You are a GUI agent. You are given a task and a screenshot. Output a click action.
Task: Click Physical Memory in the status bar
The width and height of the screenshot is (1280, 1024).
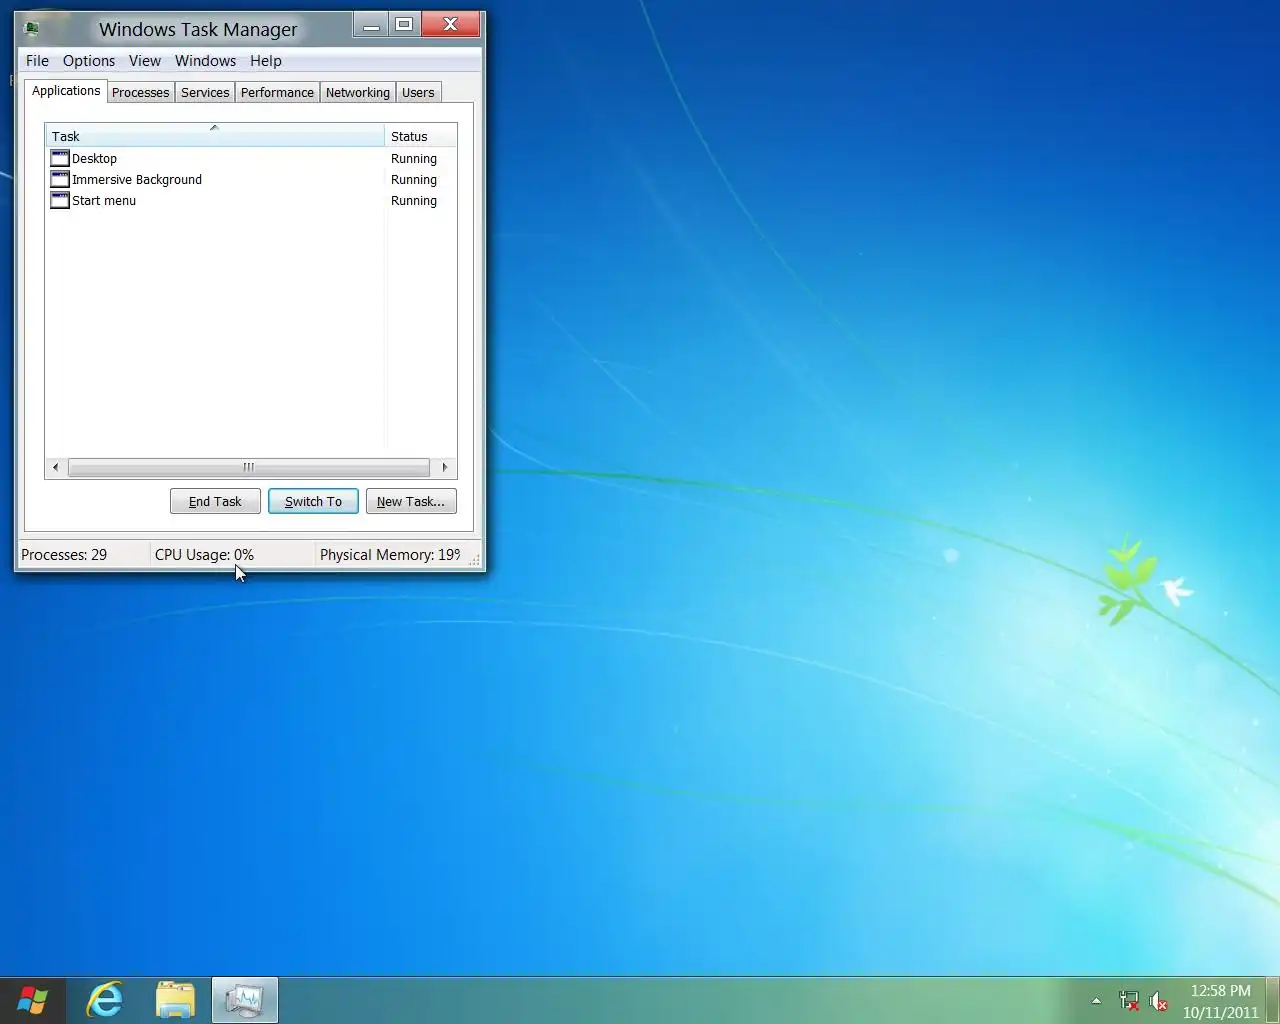[x=390, y=555]
